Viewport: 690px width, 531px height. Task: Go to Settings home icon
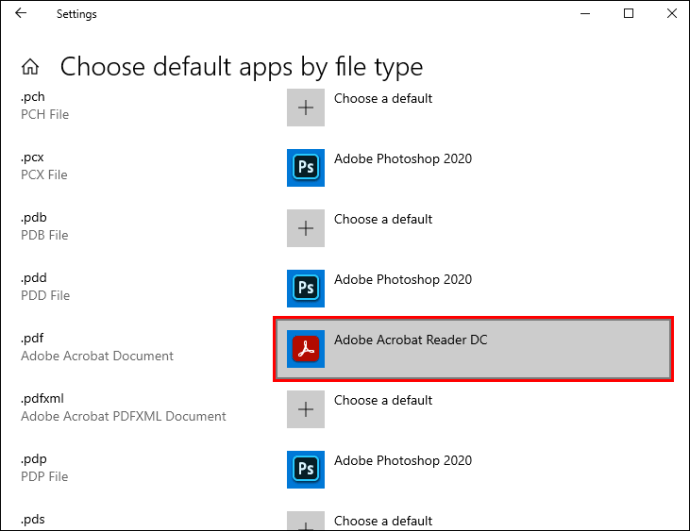30,67
